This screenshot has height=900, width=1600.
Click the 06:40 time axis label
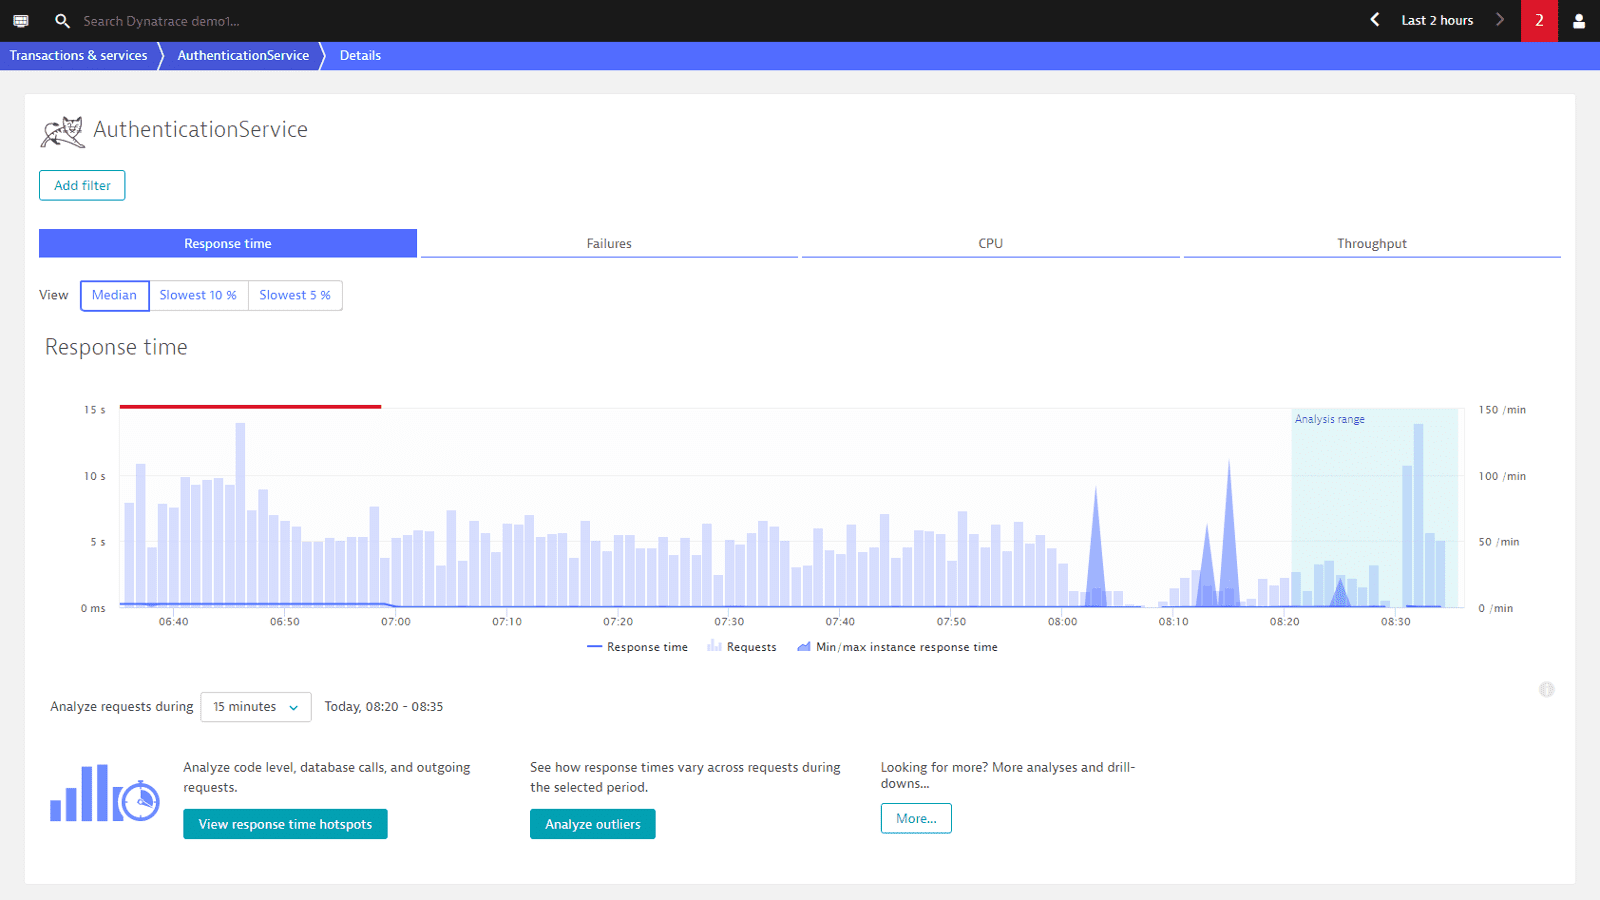pos(173,622)
